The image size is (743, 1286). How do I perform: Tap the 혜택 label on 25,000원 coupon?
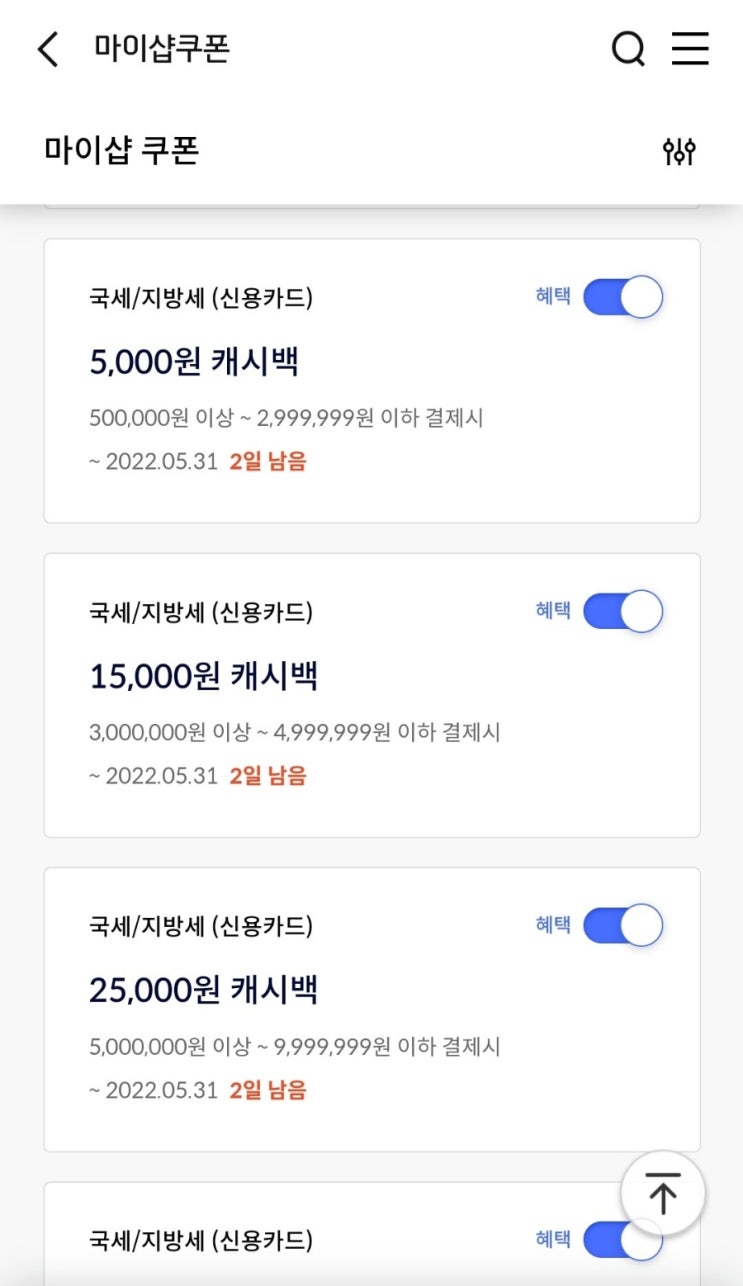[x=552, y=925]
